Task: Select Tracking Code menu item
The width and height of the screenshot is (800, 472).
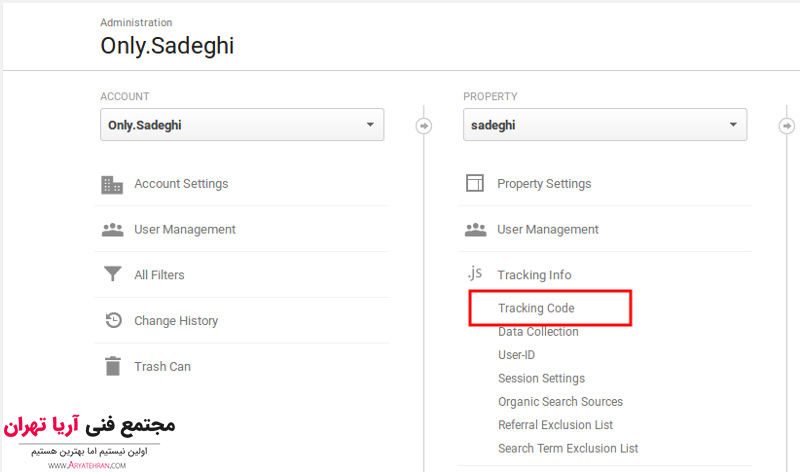Action: pos(536,308)
